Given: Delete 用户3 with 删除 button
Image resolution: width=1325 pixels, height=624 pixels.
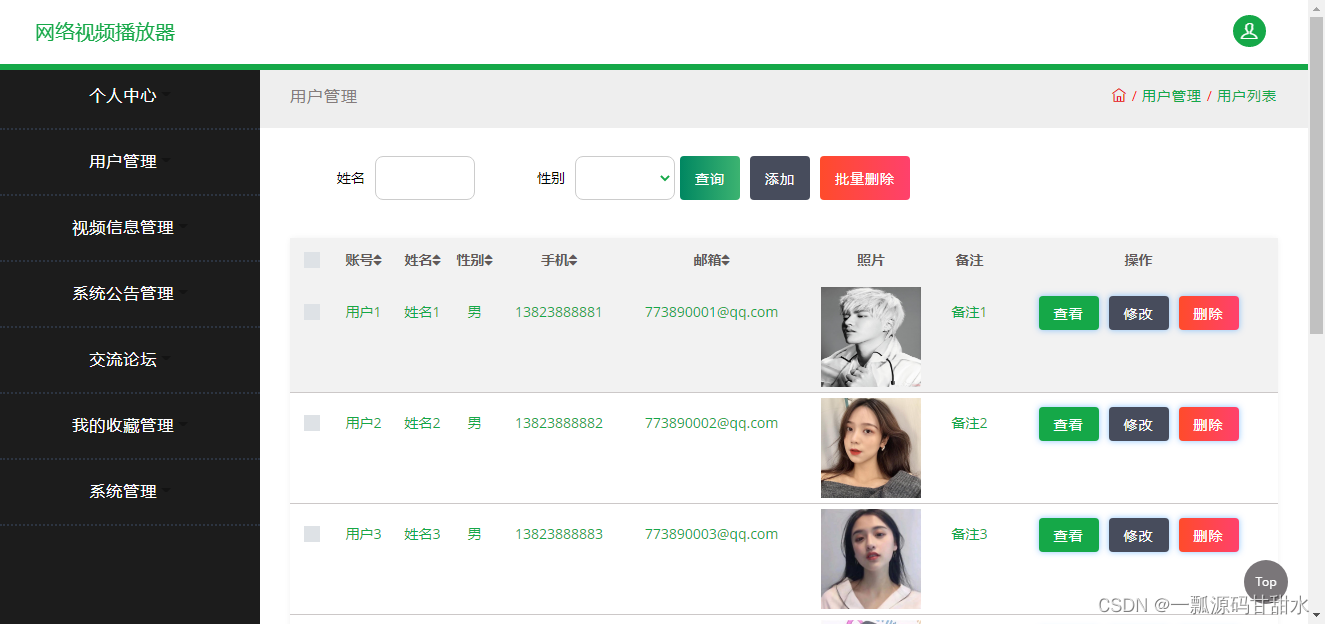Looking at the screenshot, I should [x=1209, y=535].
